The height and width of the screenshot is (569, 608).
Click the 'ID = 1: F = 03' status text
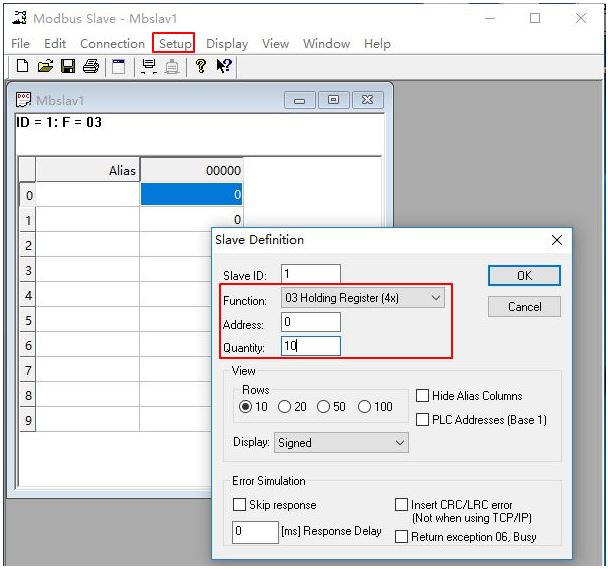59,122
